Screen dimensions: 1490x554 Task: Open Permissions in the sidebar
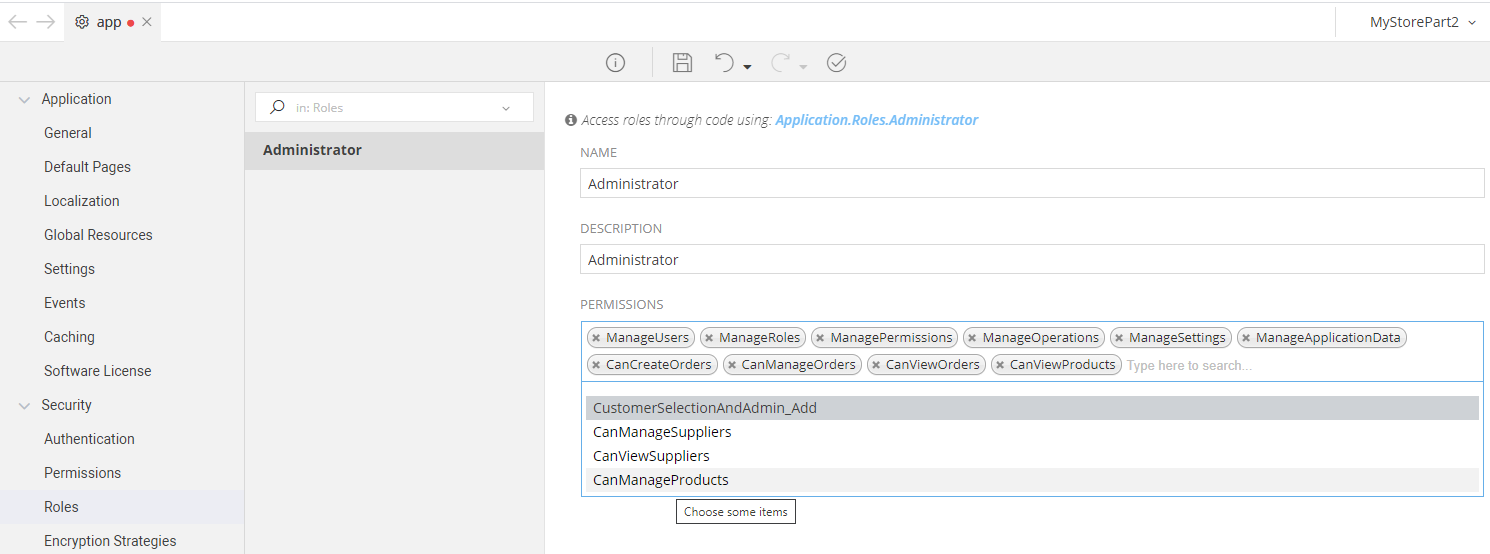[82, 473]
